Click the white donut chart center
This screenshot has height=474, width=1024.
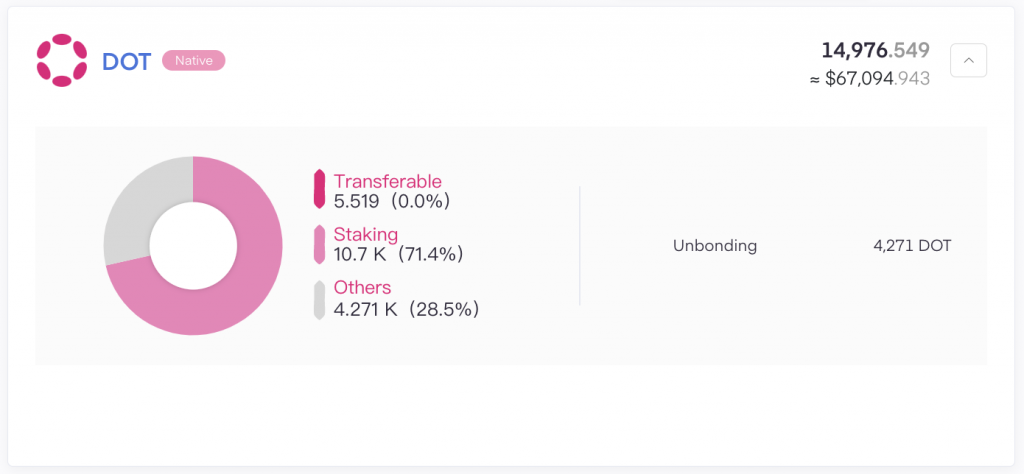pos(193,245)
